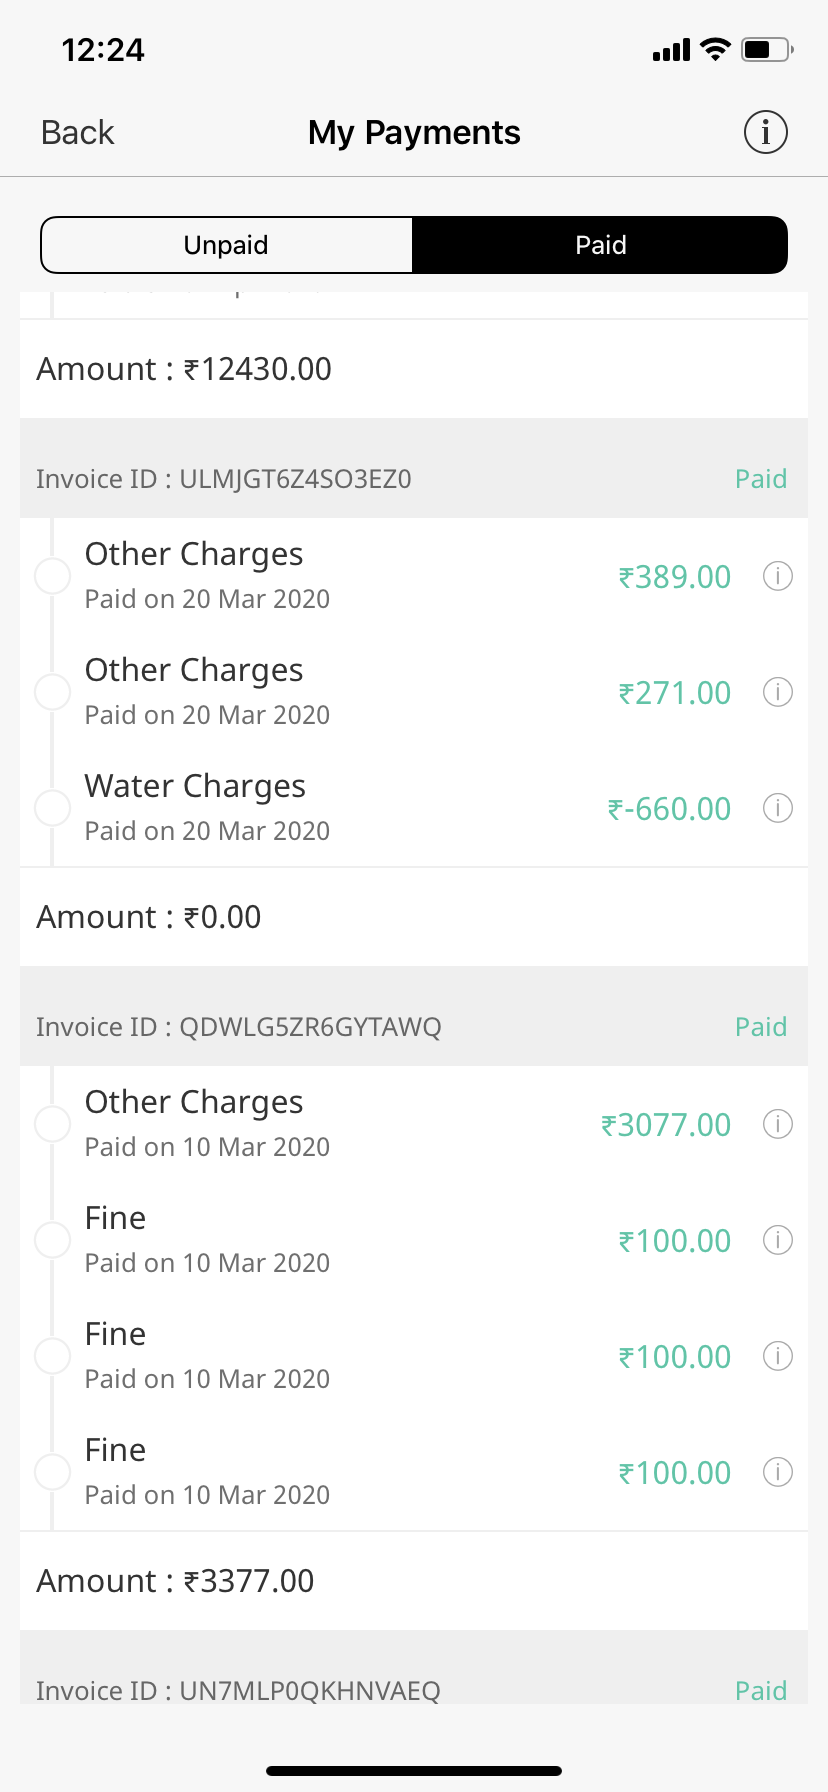
Task: Open invoice UN7MLP0QKHNVAEQ at the bottom
Action: 238,1690
